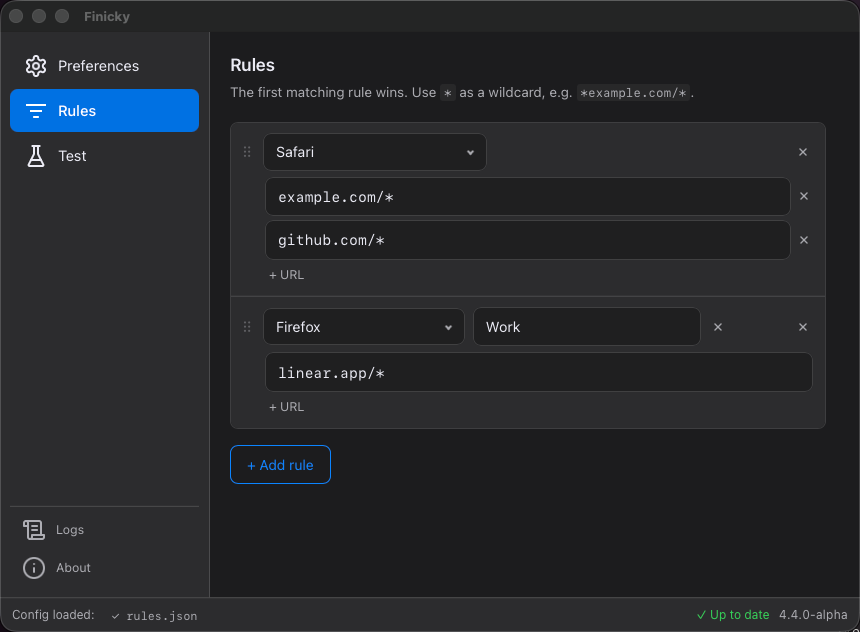Click the Add rule button
Image resolution: width=860 pixels, height=632 pixels.
280,464
